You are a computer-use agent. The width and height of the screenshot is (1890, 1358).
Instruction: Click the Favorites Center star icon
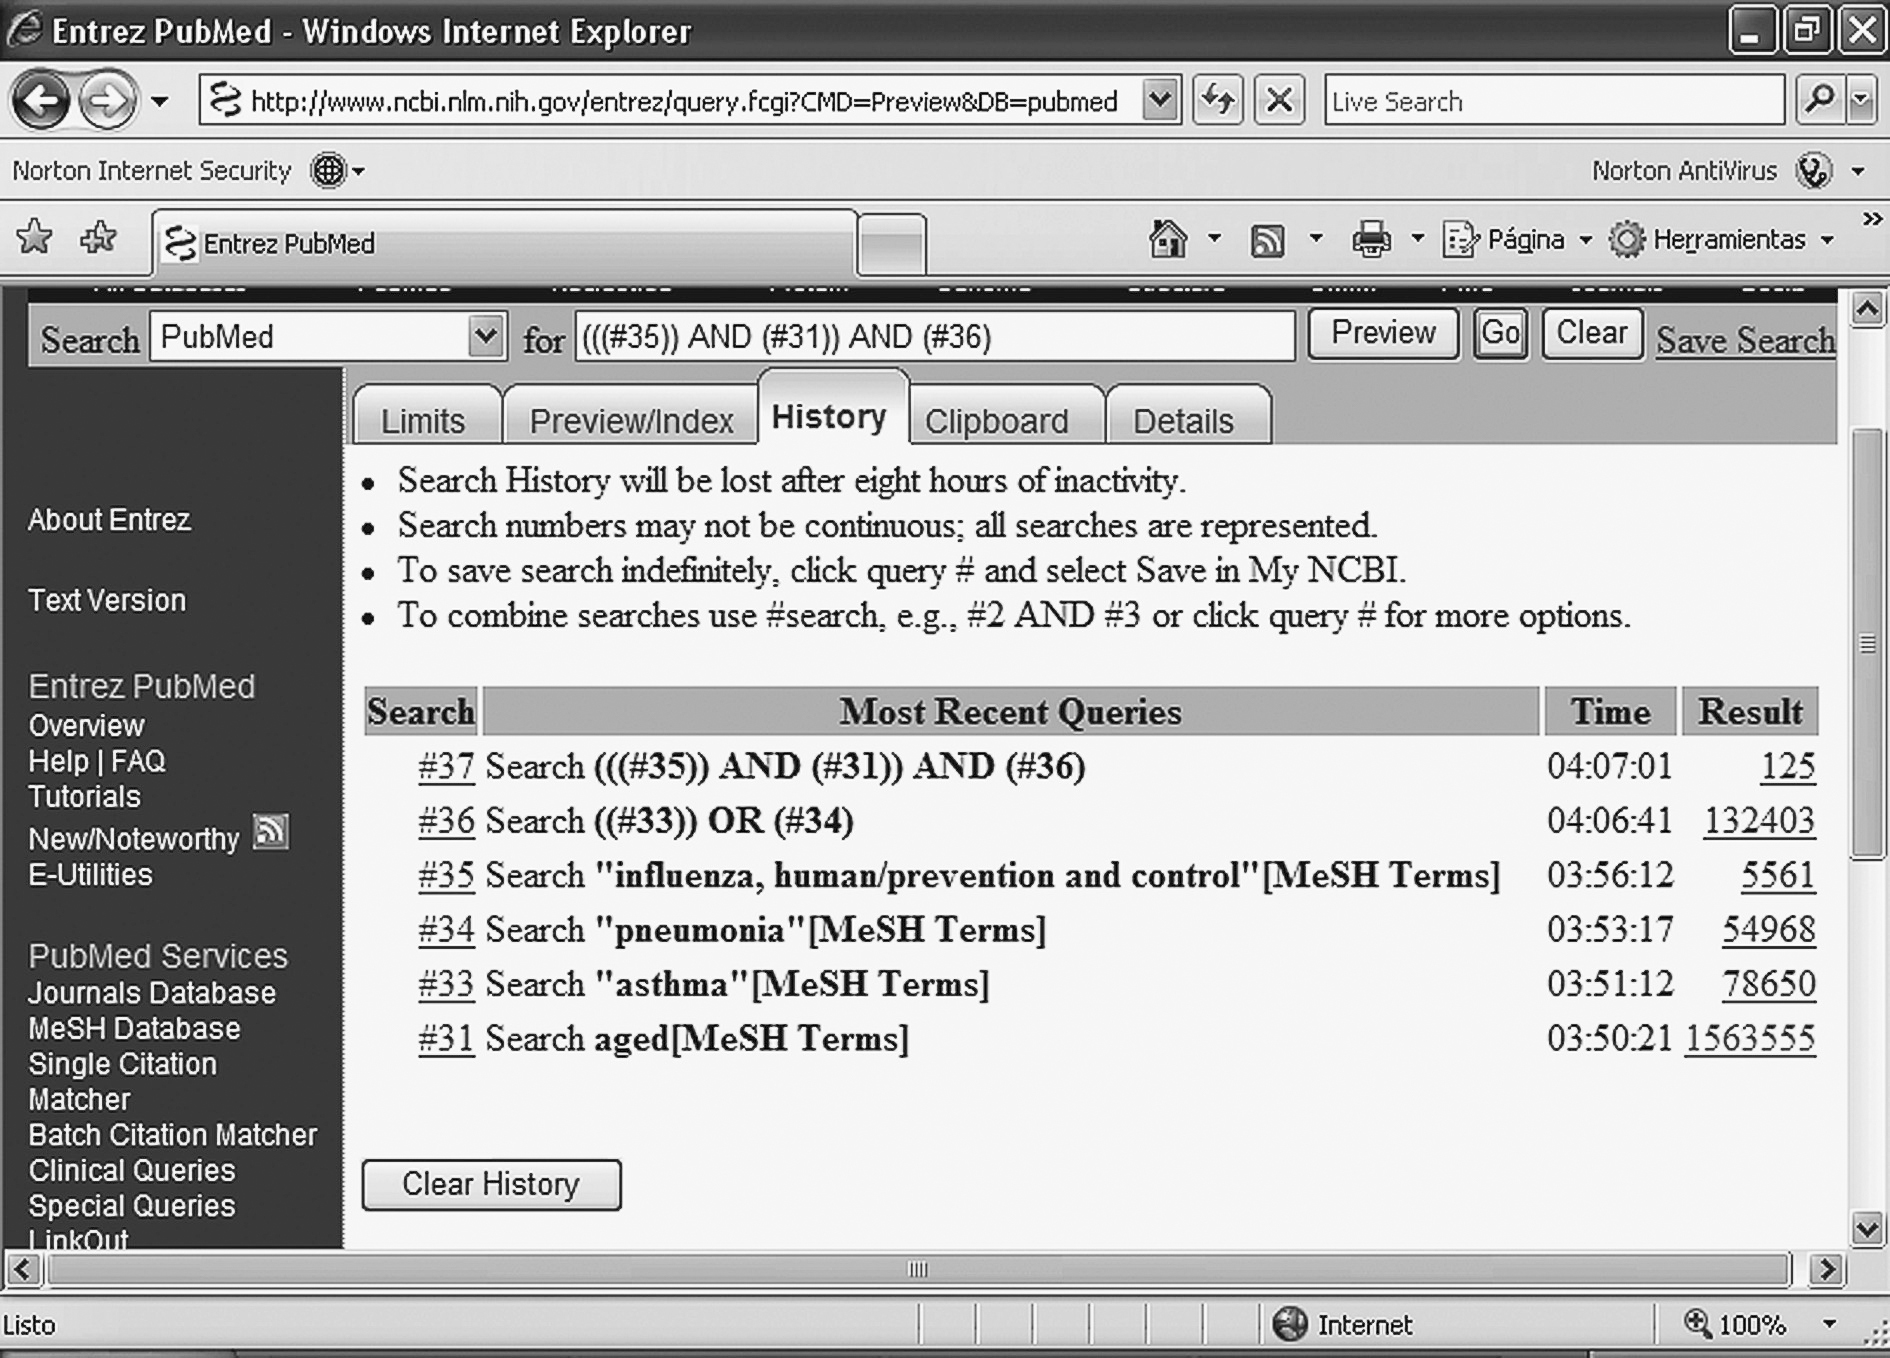[x=35, y=238]
